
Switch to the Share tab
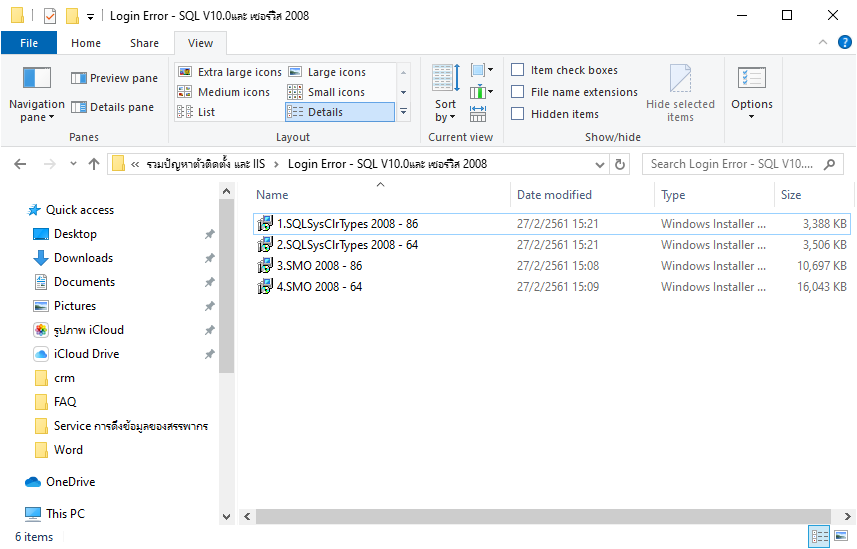coord(144,43)
